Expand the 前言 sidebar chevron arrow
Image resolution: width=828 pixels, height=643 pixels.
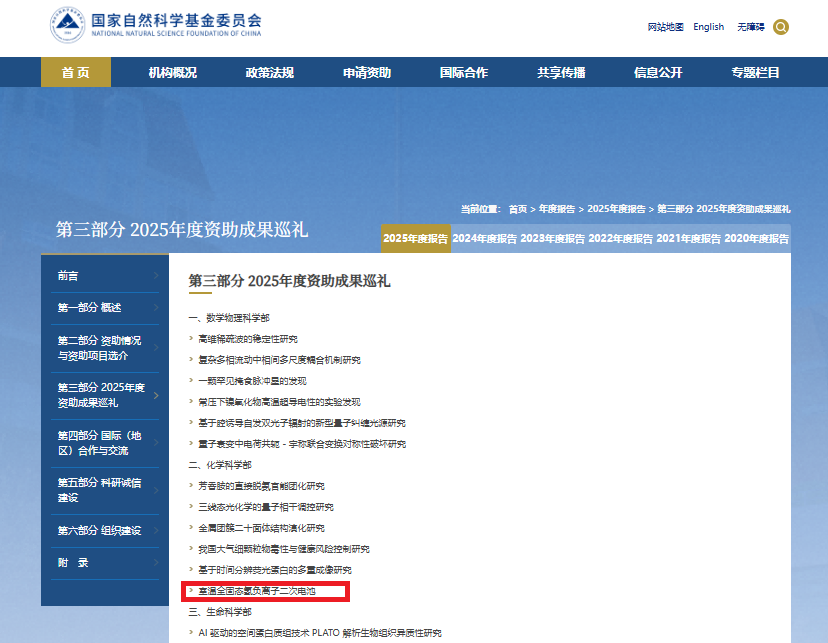[156, 276]
